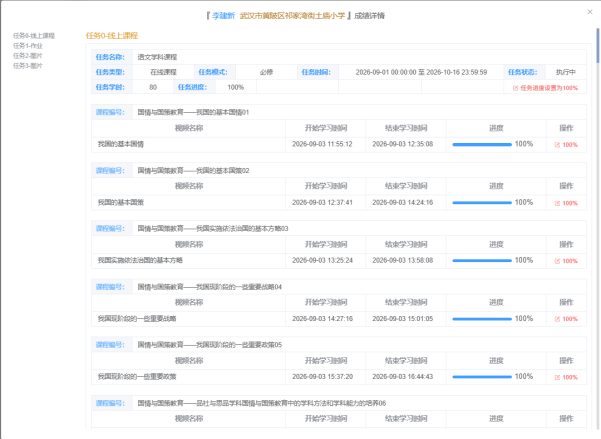Click course title ending 重要政策05
The height and width of the screenshot is (439, 601).
(x=210, y=345)
